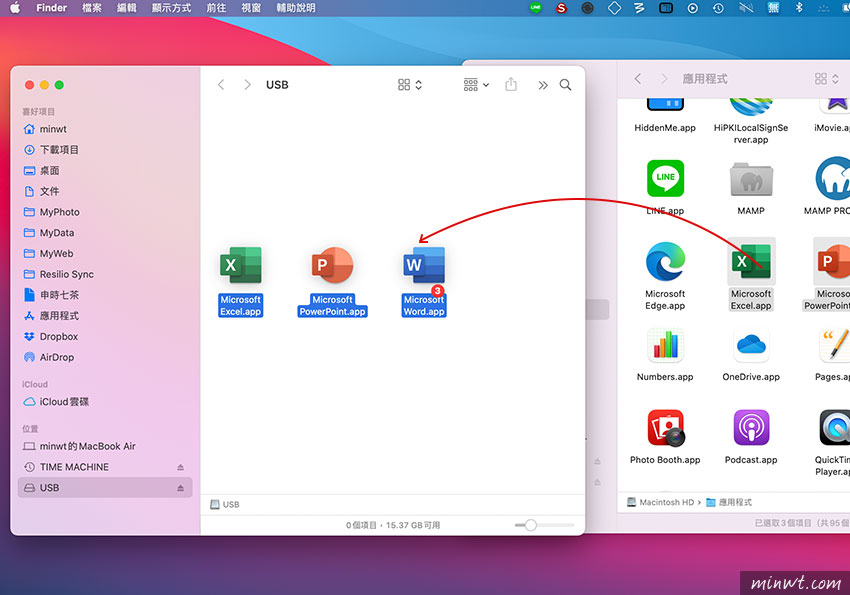Select OneDrive.app icon
This screenshot has width=850, height=595.
click(x=751, y=345)
